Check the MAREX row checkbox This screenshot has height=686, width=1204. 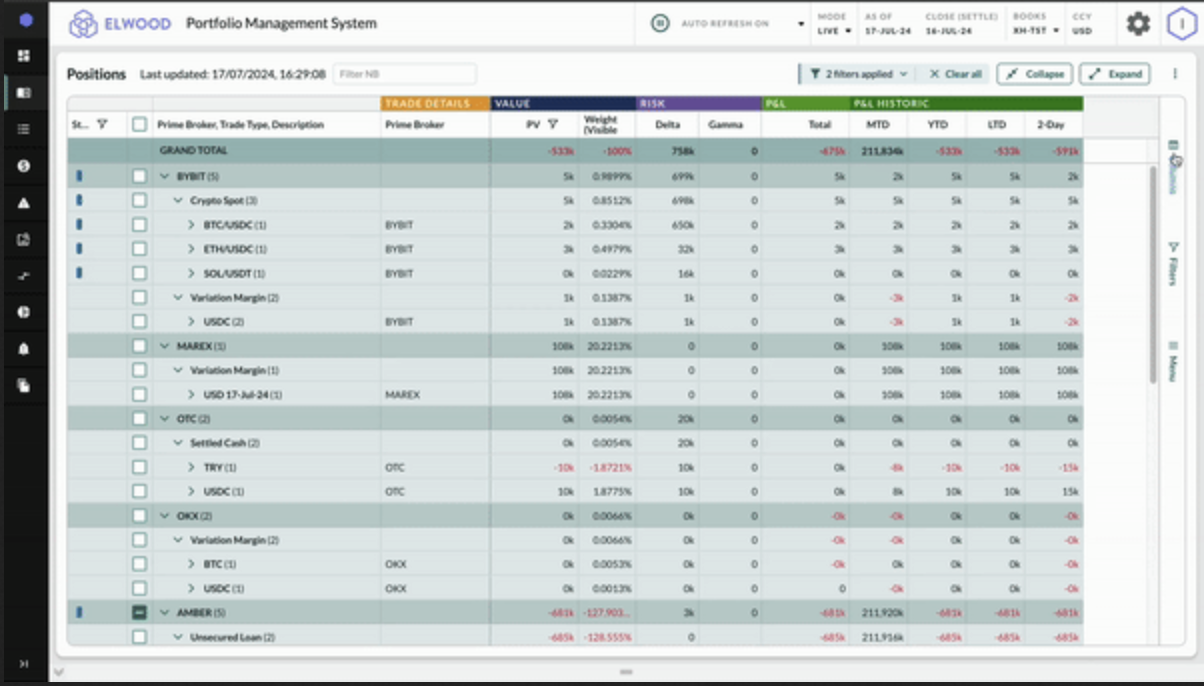(x=139, y=346)
